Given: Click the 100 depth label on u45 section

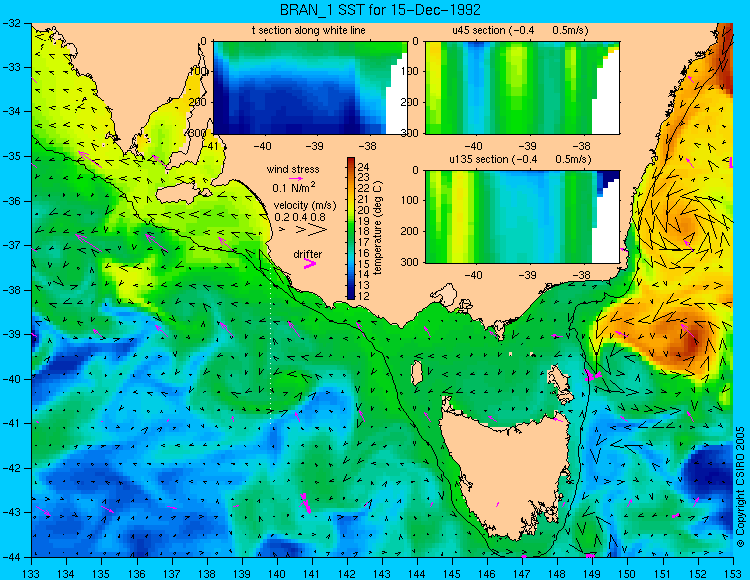Looking at the screenshot, I should [x=412, y=71].
